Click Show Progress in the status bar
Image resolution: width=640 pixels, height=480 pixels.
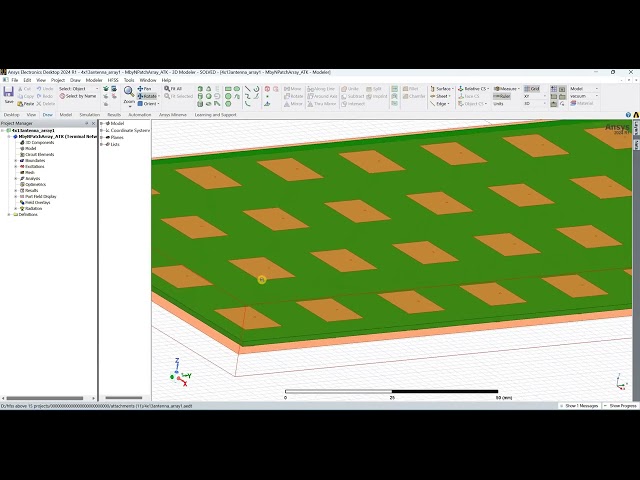620,406
